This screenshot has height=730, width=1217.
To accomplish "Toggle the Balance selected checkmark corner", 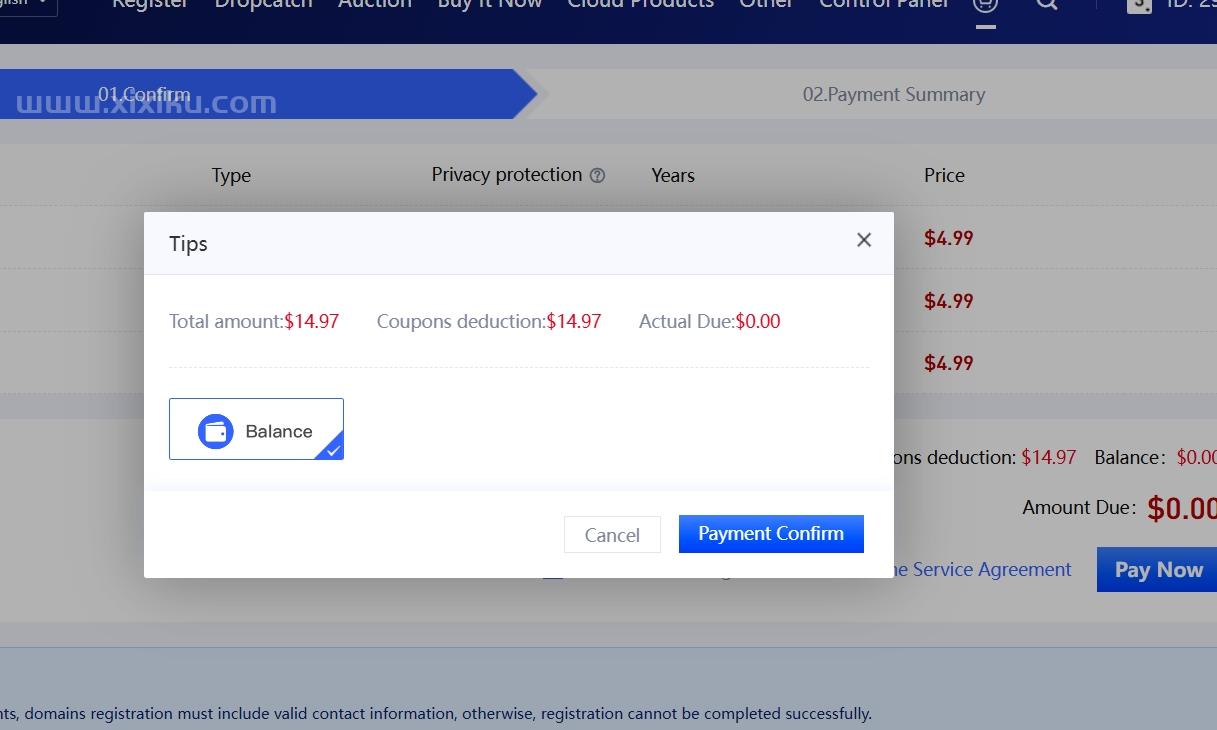I will click(x=332, y=449).
